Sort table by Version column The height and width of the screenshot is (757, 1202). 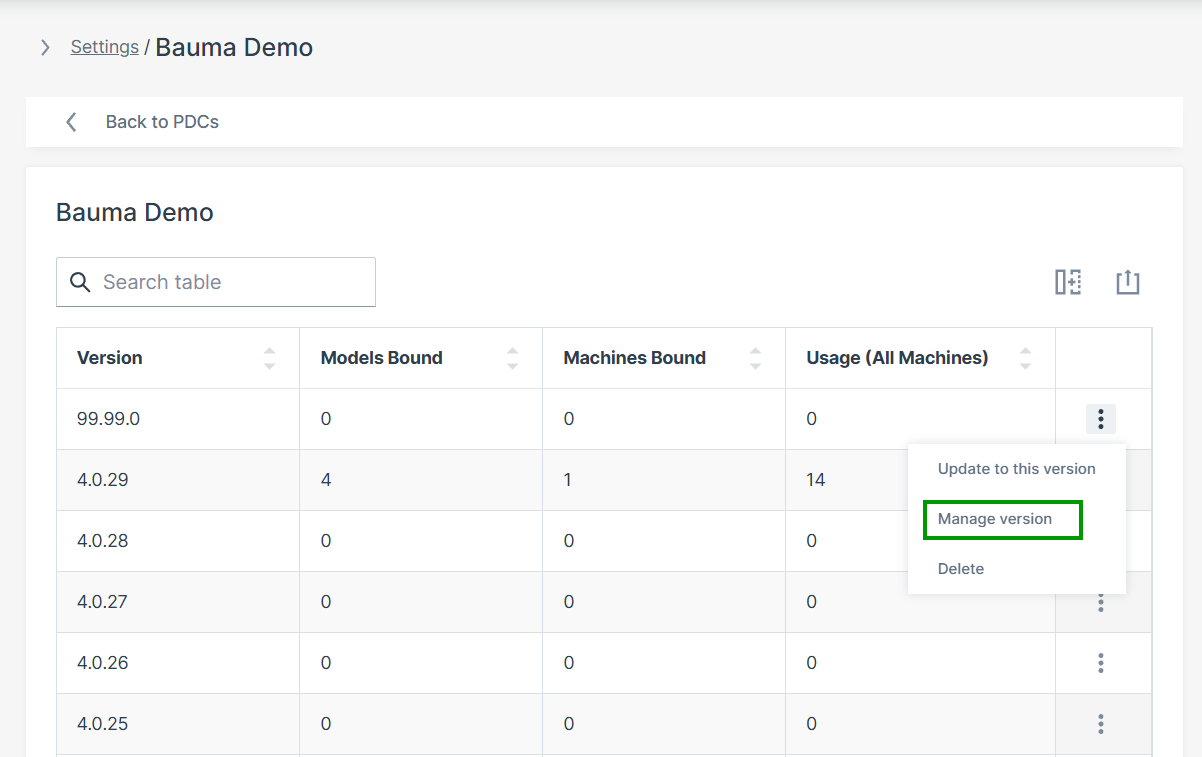[269, 358]
